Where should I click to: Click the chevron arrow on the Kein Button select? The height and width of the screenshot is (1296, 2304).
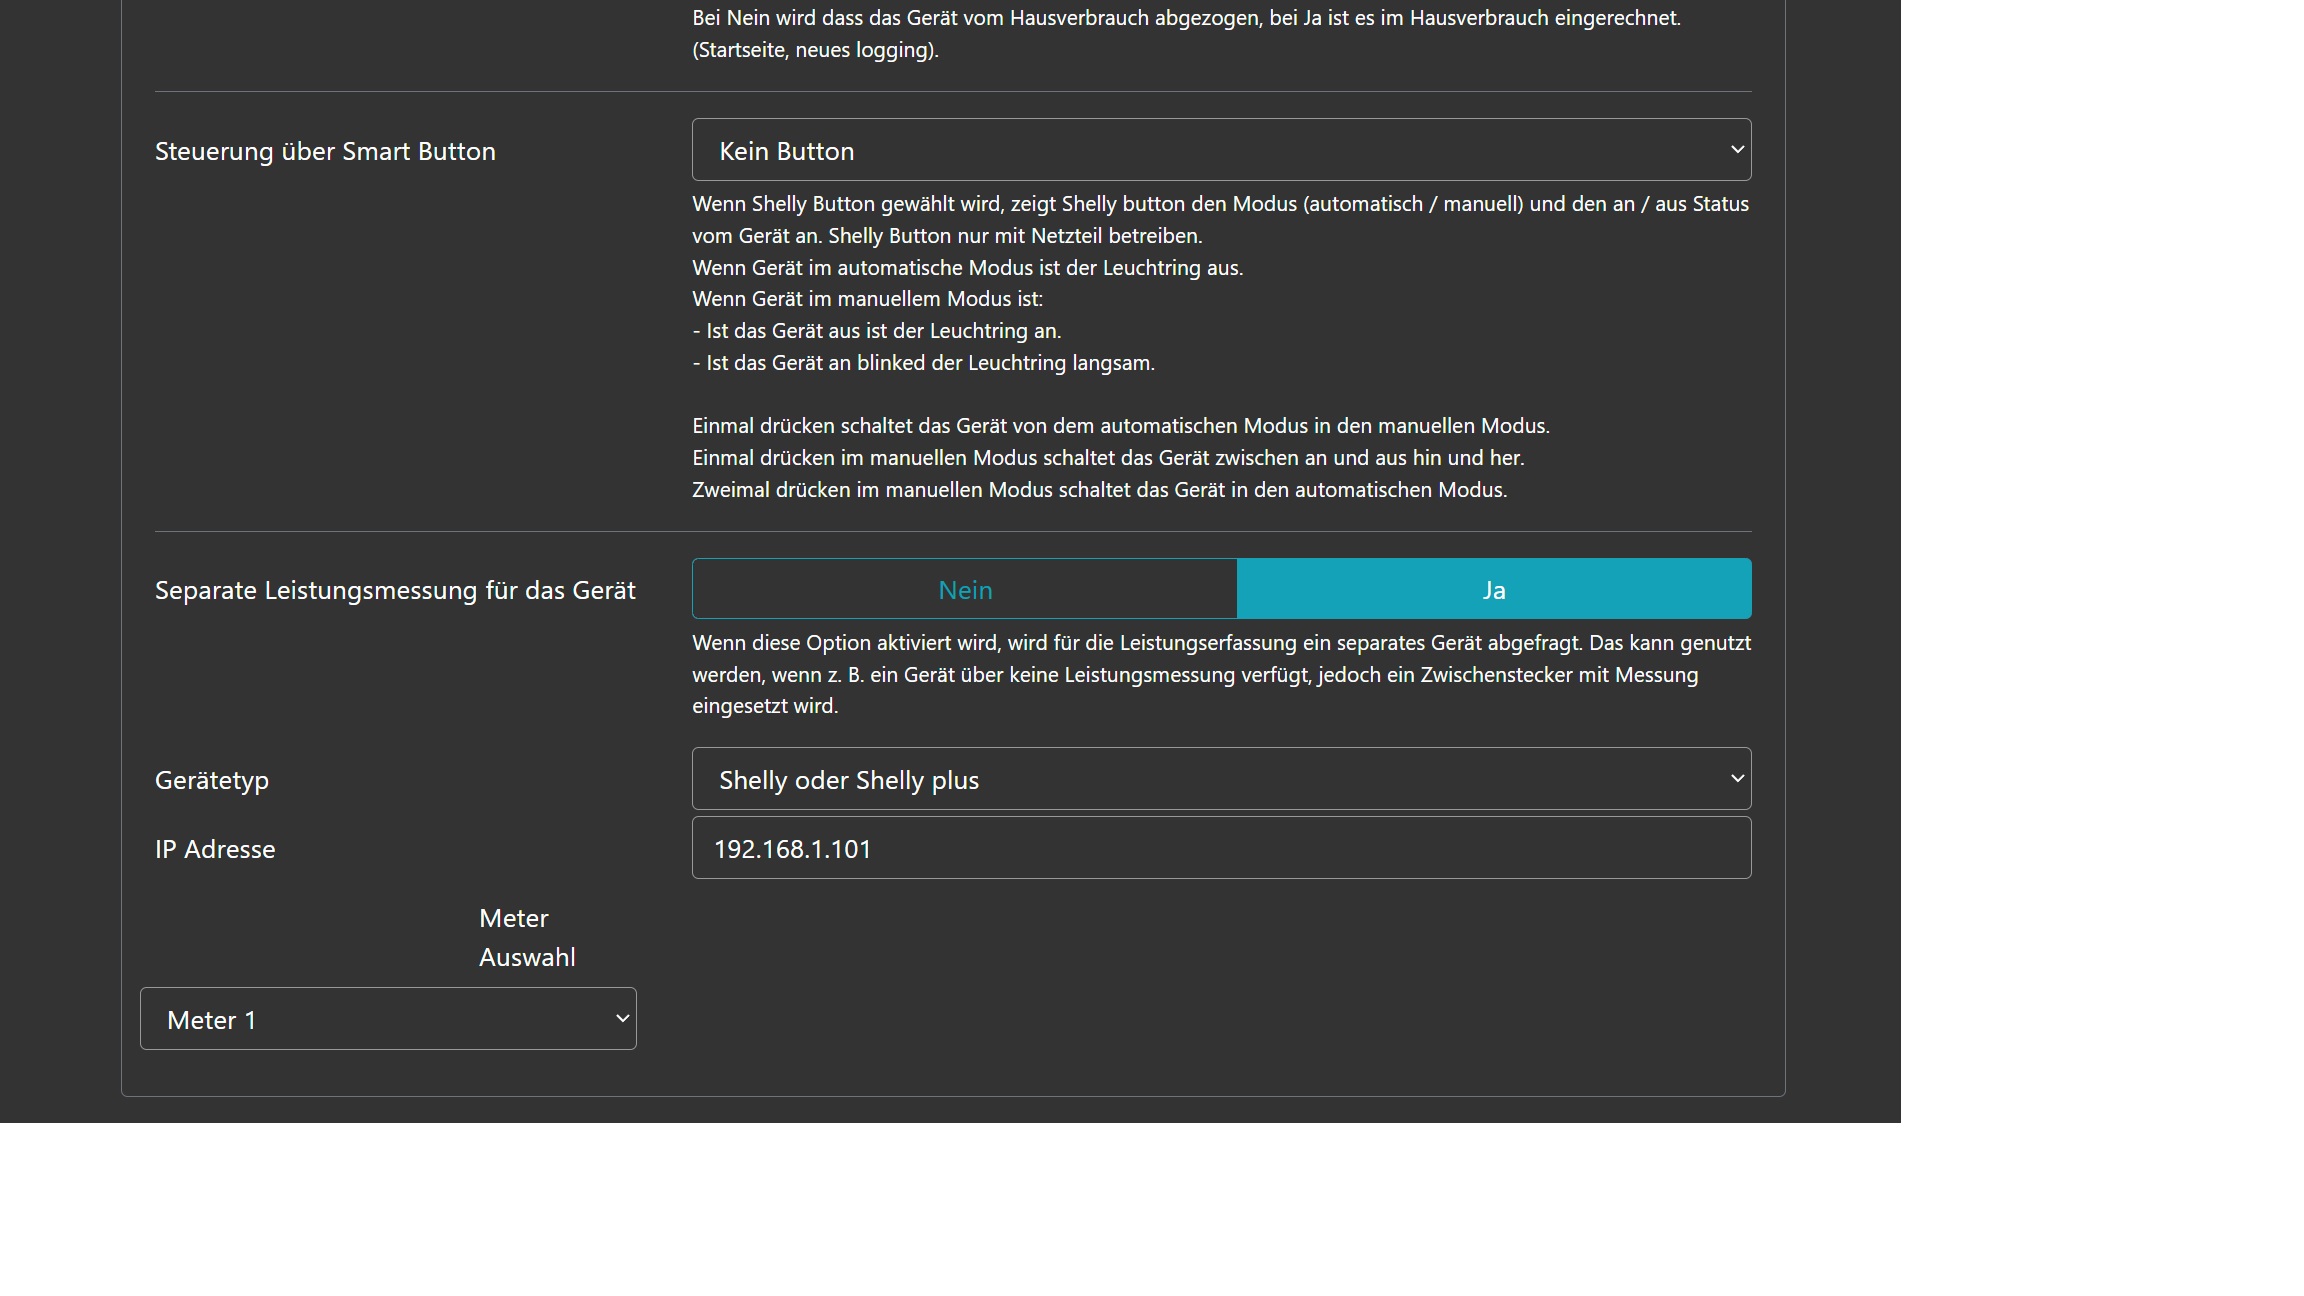[1737, 150]
